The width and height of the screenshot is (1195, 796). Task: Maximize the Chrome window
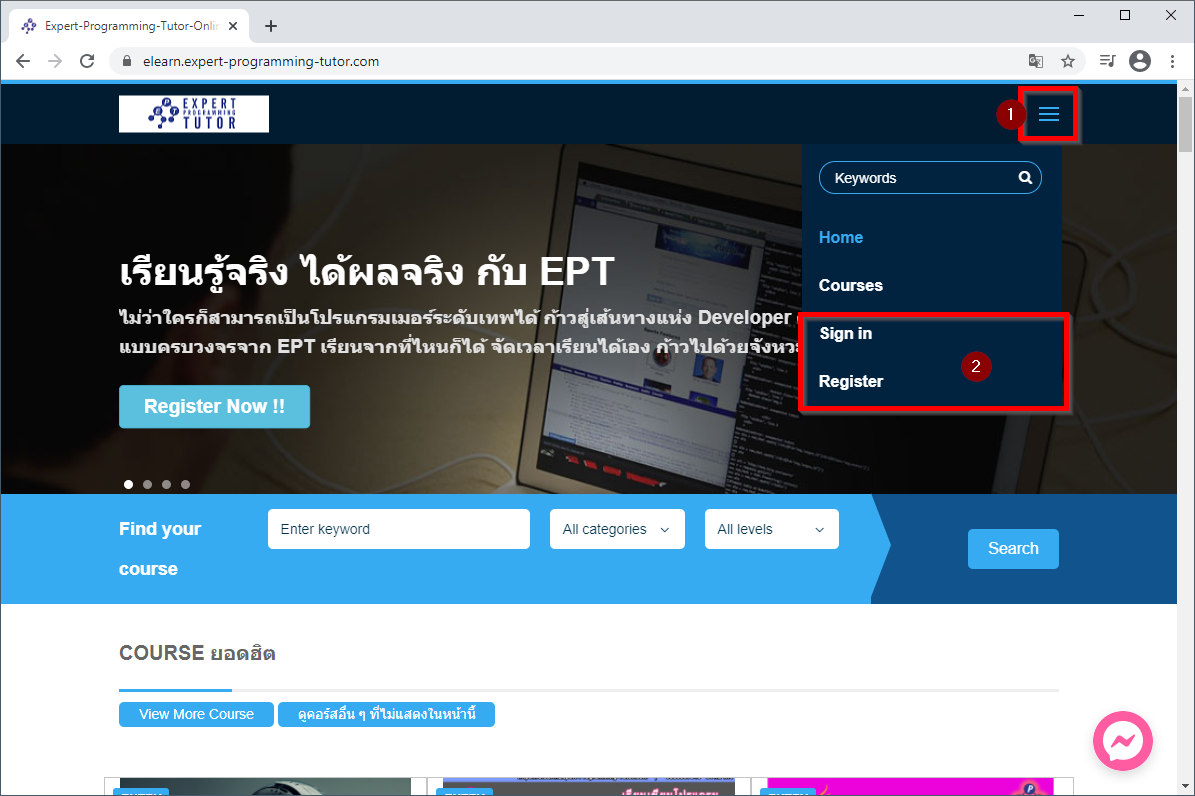click(x=1125, y=15)
